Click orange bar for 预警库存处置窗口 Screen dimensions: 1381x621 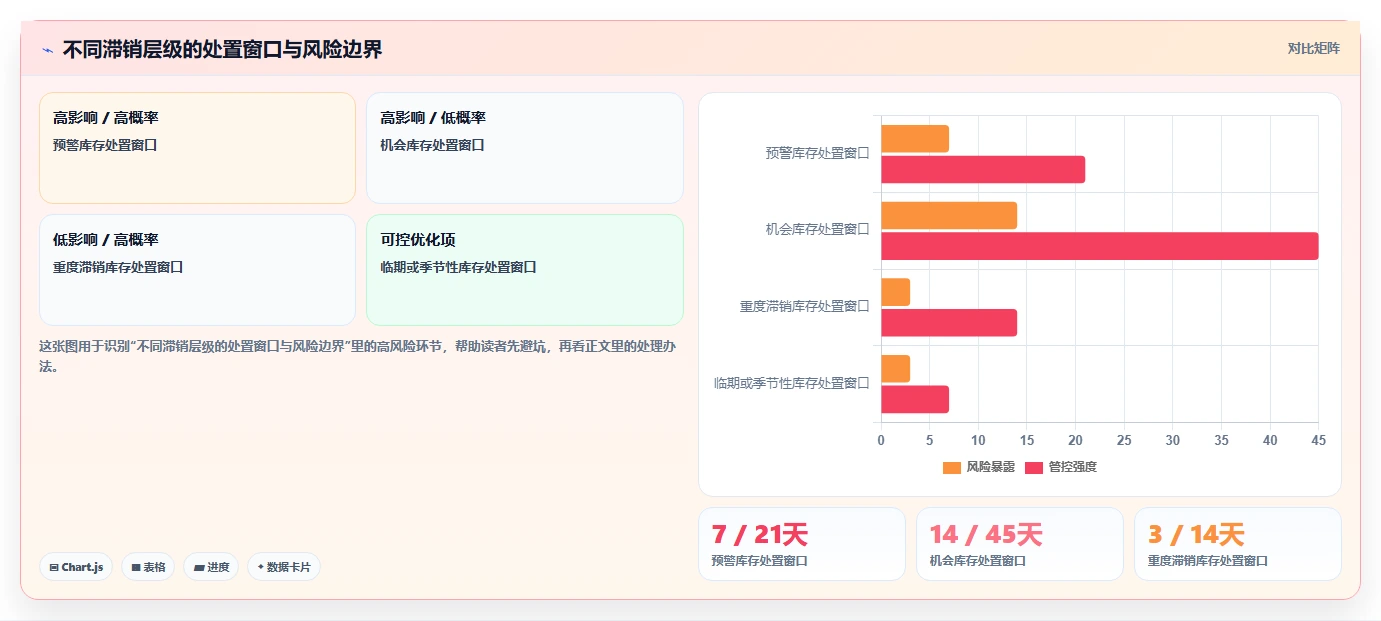coord(915,139)
